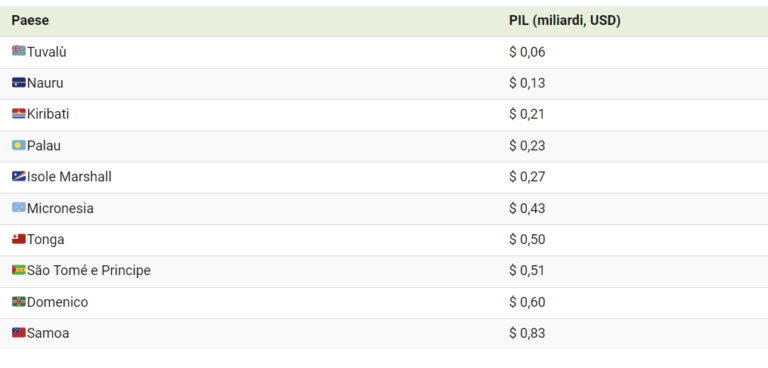768x368 pixels.
Task: Click the Tonga flag icon
Action: point(19,239)
